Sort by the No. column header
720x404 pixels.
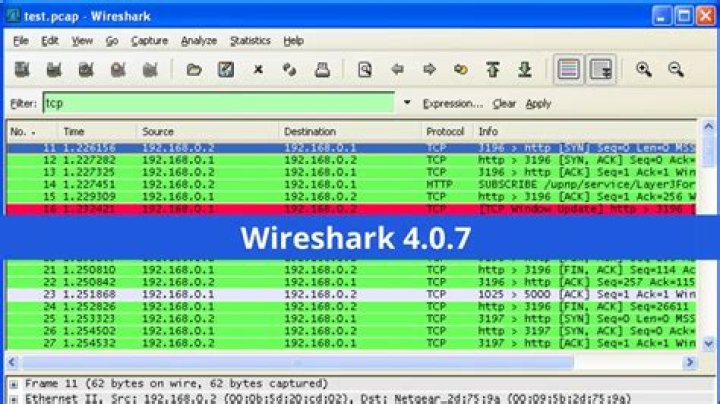click(31, 132)
